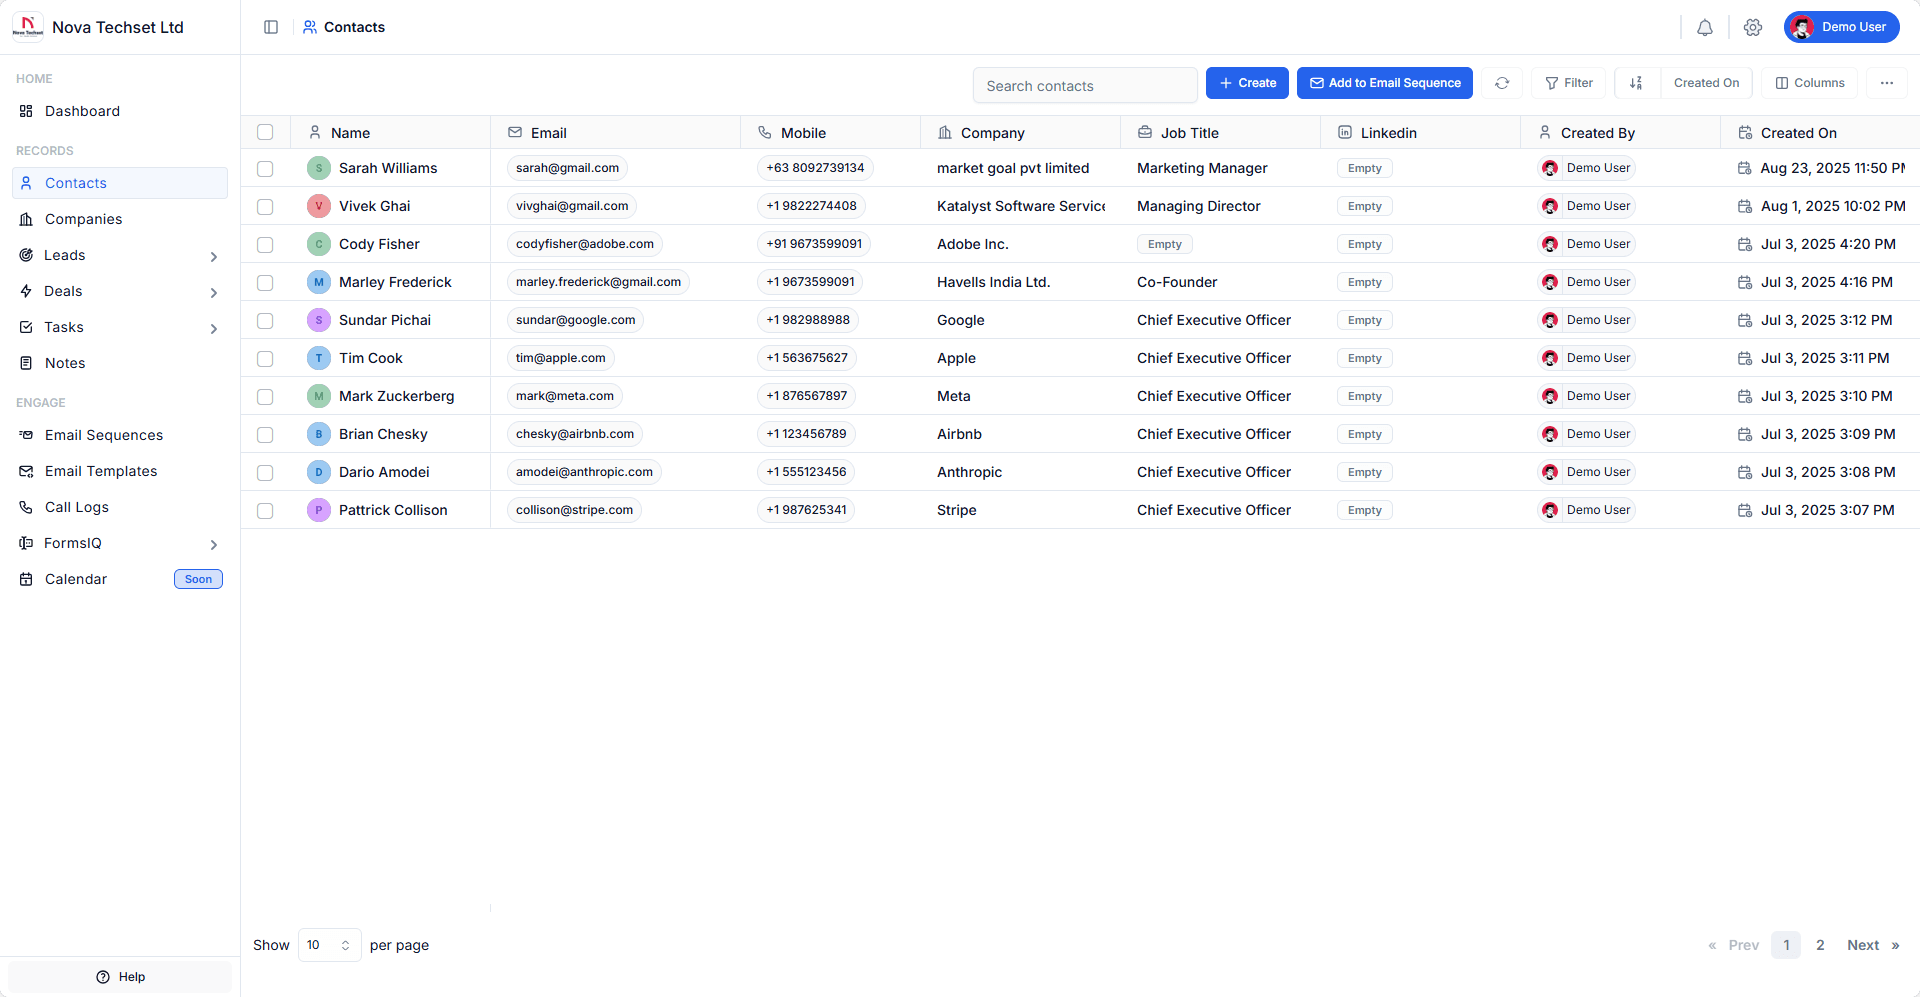Viewport: 1920px width, 997px height.
Task: Tick the checkbox beside Tim Cook
Action: [x=265, y=359]
